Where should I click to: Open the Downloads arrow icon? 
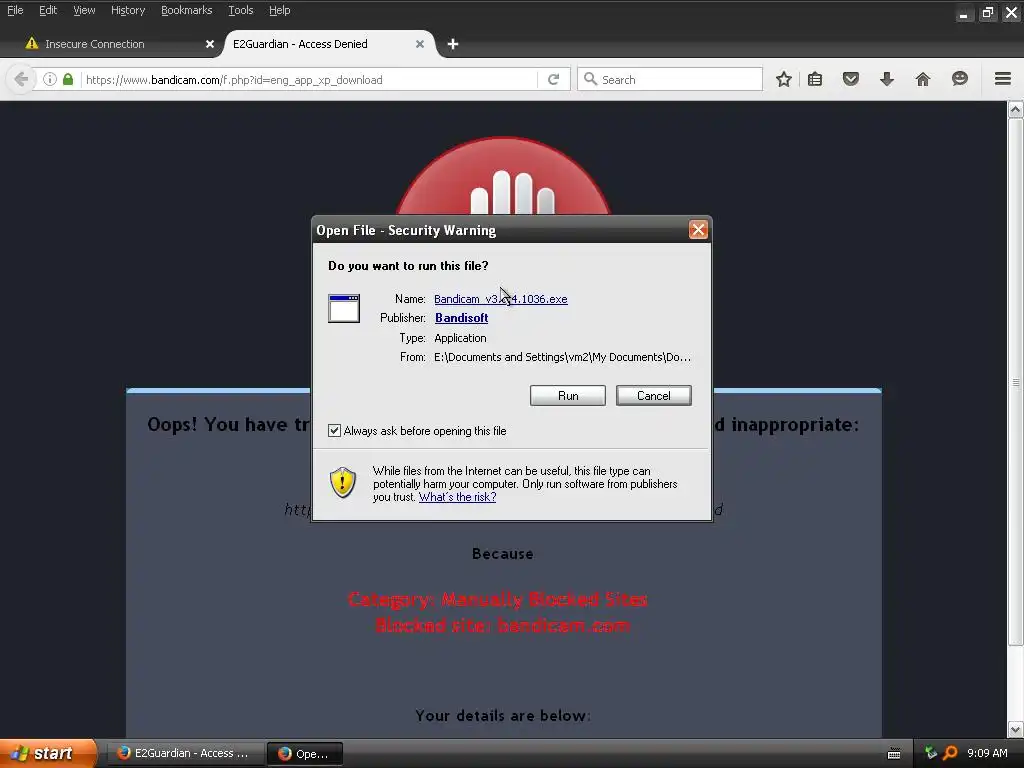[x=887, y=80]
